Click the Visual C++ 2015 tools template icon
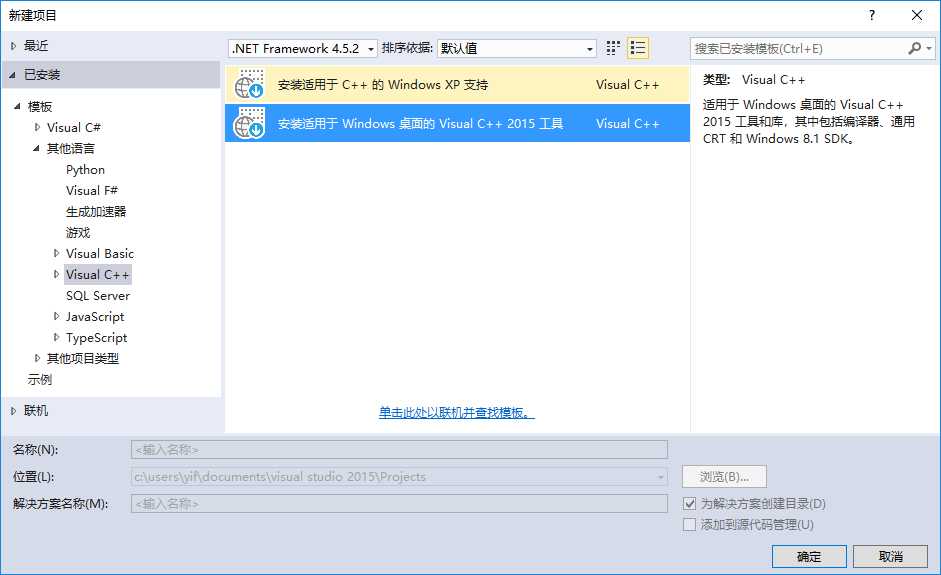Screen dimensions: 941x575 point(249,123)
